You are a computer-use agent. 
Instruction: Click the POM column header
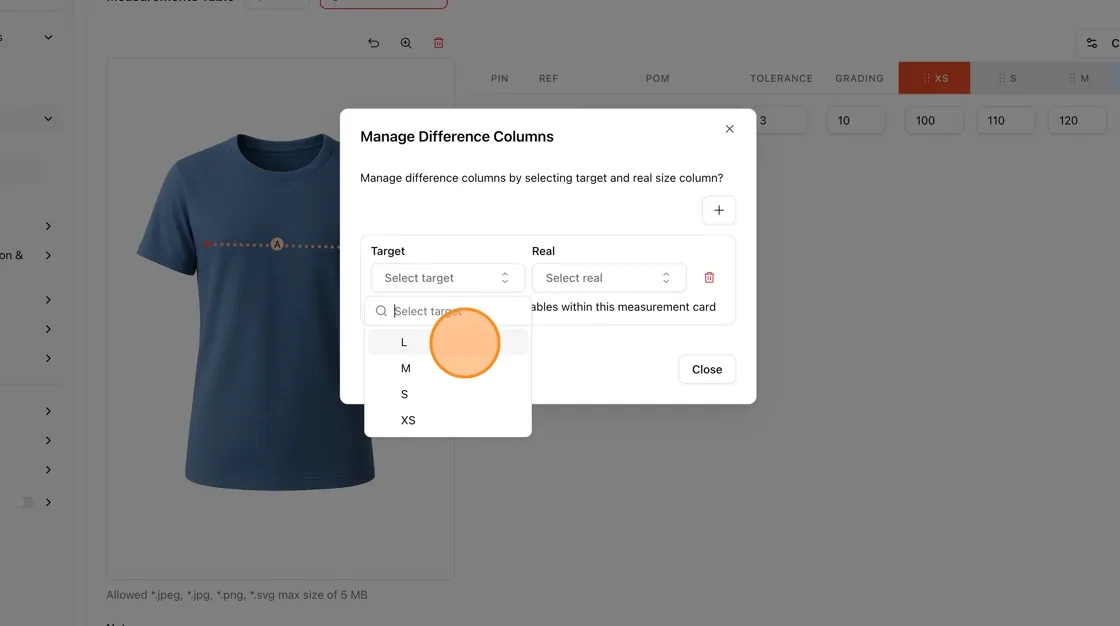click(657, 79)
